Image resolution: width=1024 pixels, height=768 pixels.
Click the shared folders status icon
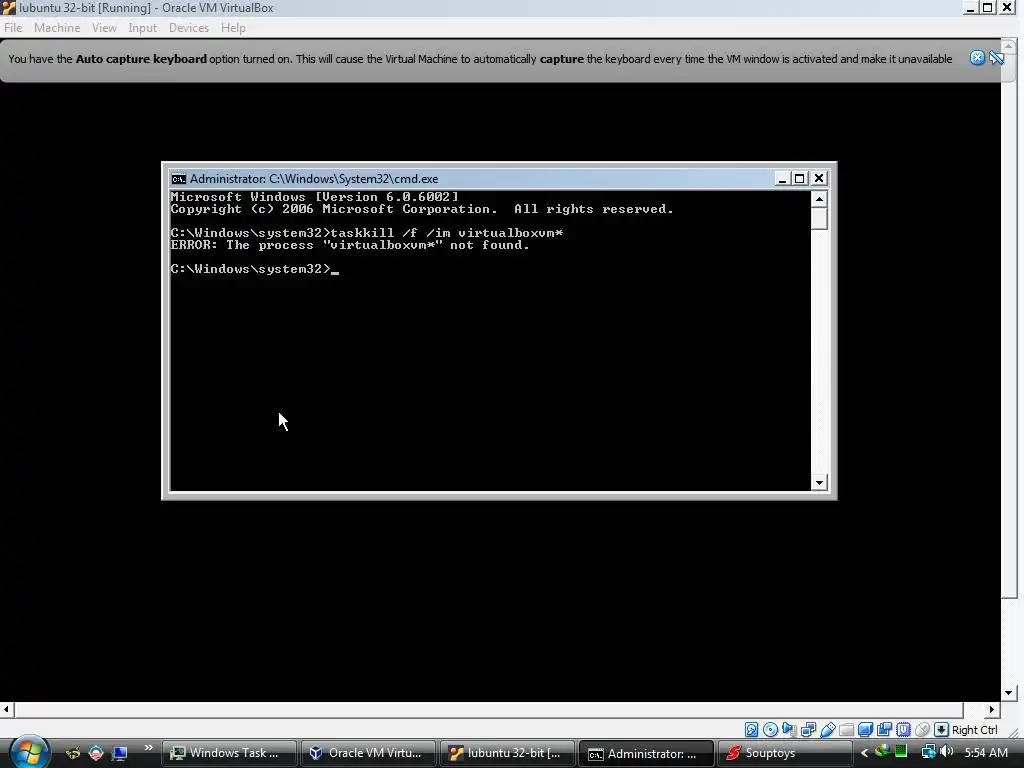click(846, 729)
